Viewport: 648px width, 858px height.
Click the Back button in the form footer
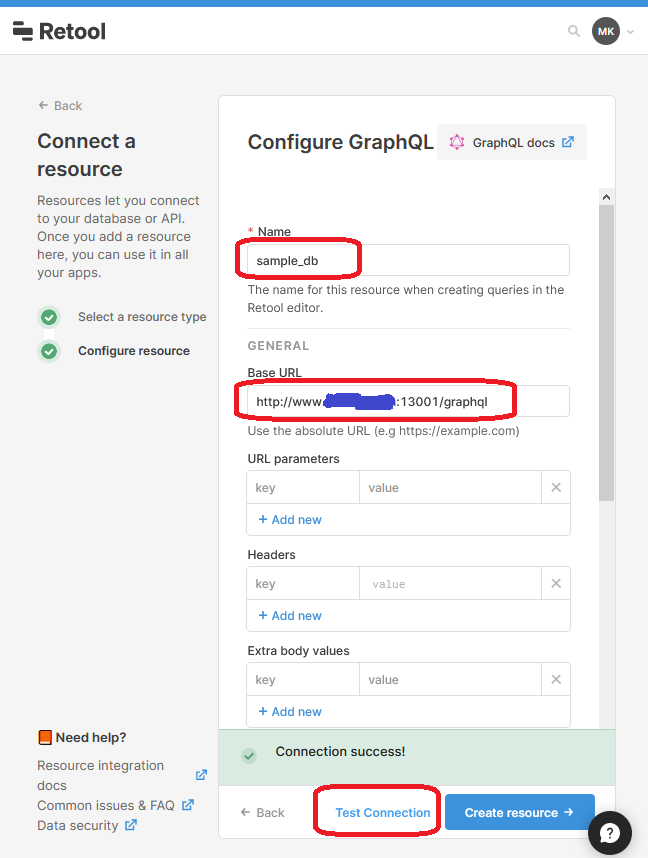point(263,813)
